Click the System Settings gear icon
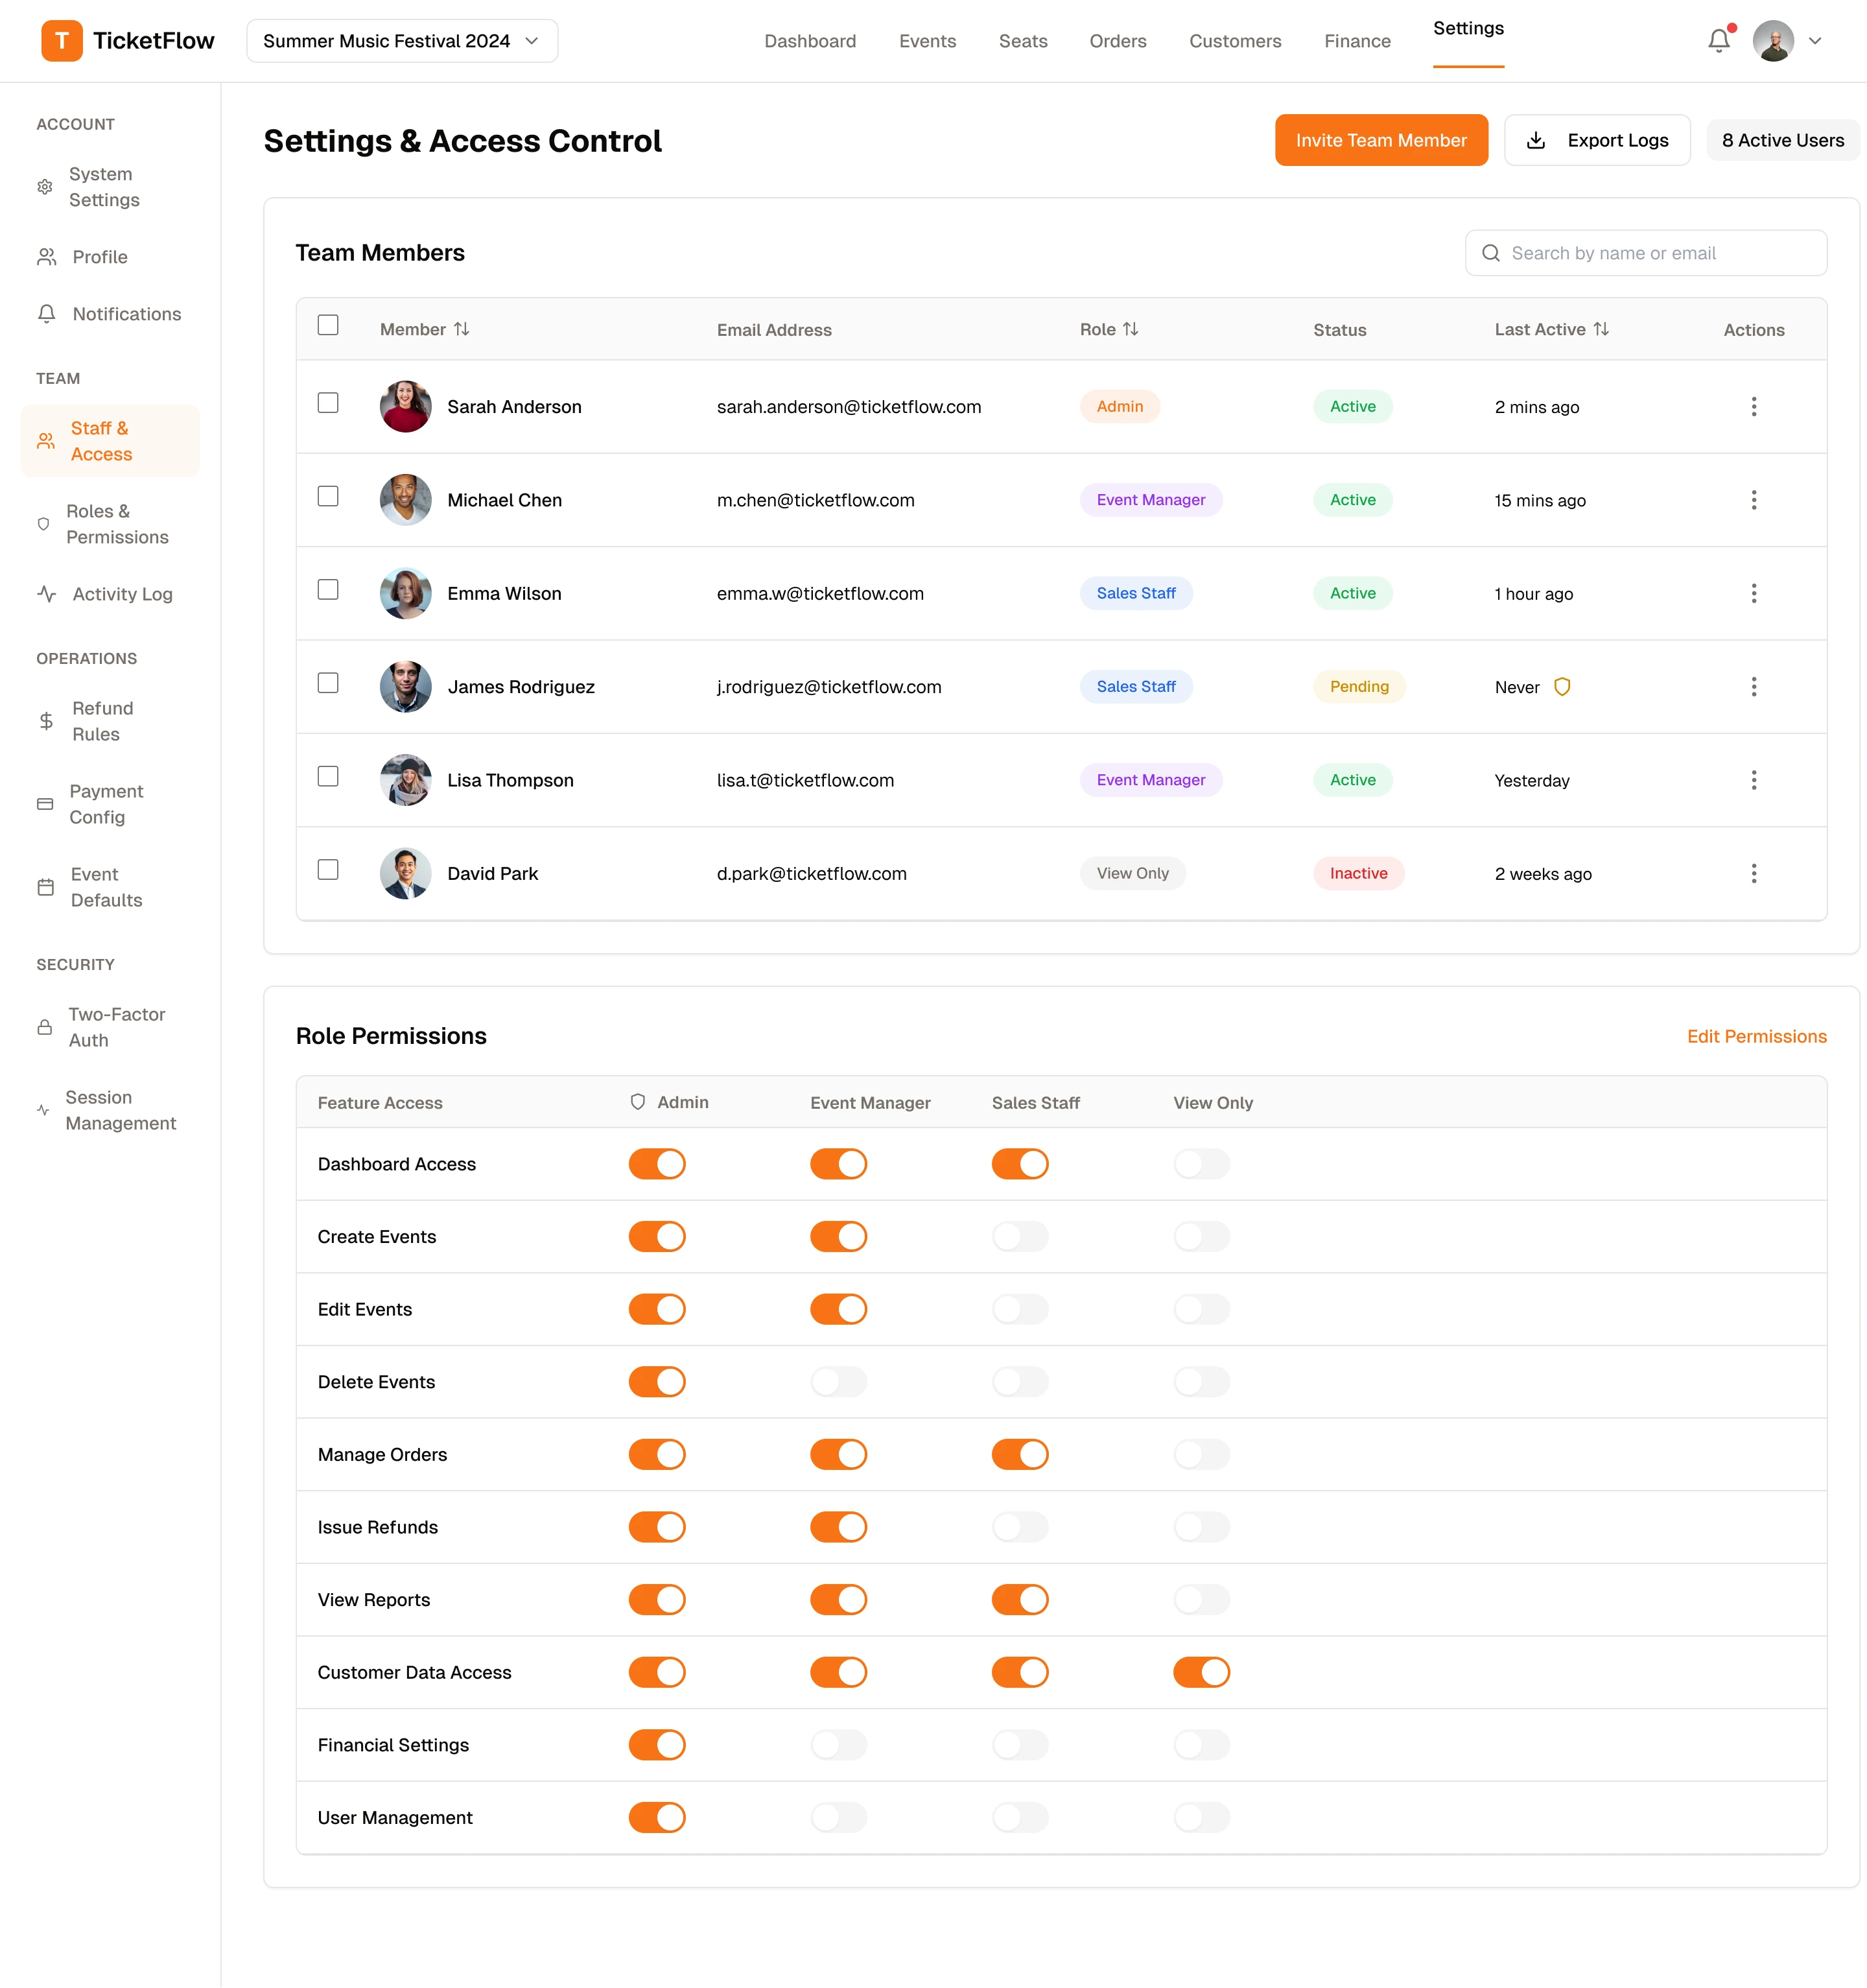Image resolution: width=1867 pixels, height=1988 pixels. click(45, 187)
